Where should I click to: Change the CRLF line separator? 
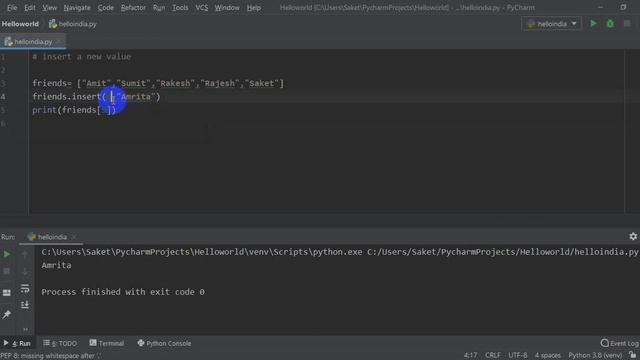[493, 356]
